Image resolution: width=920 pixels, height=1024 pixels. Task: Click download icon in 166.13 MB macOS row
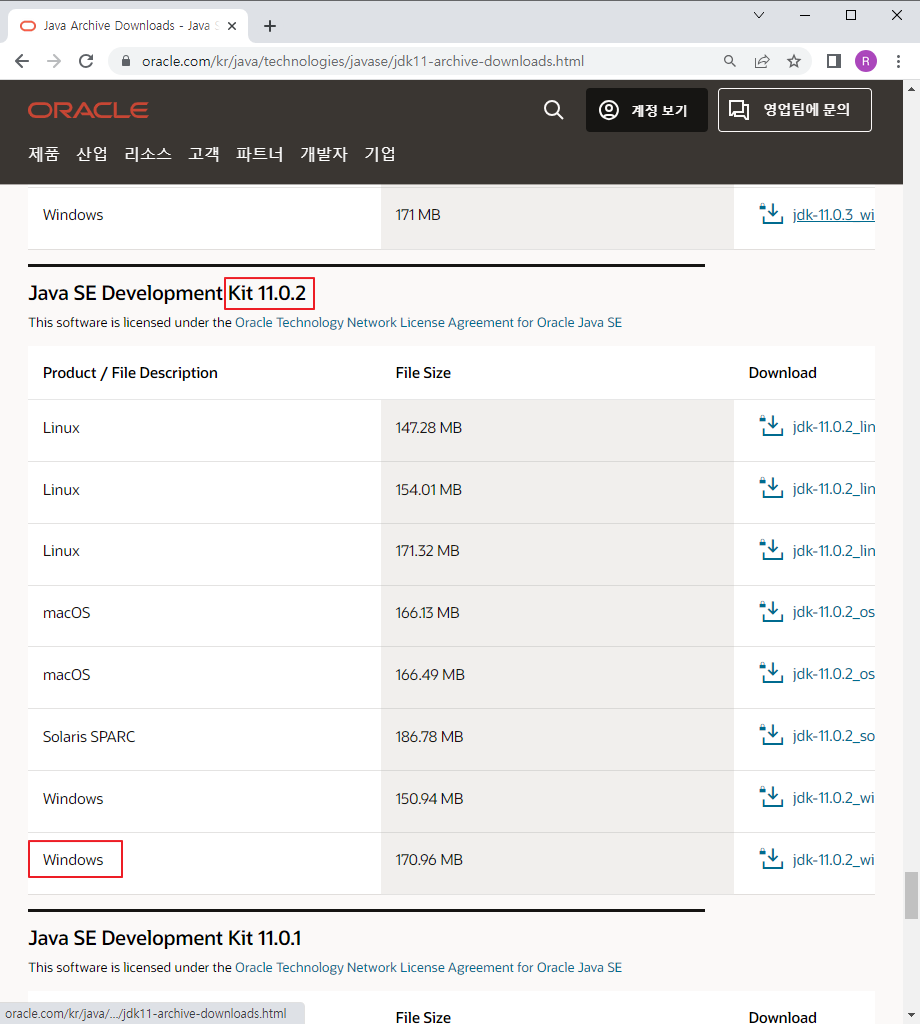pos(771,612)
